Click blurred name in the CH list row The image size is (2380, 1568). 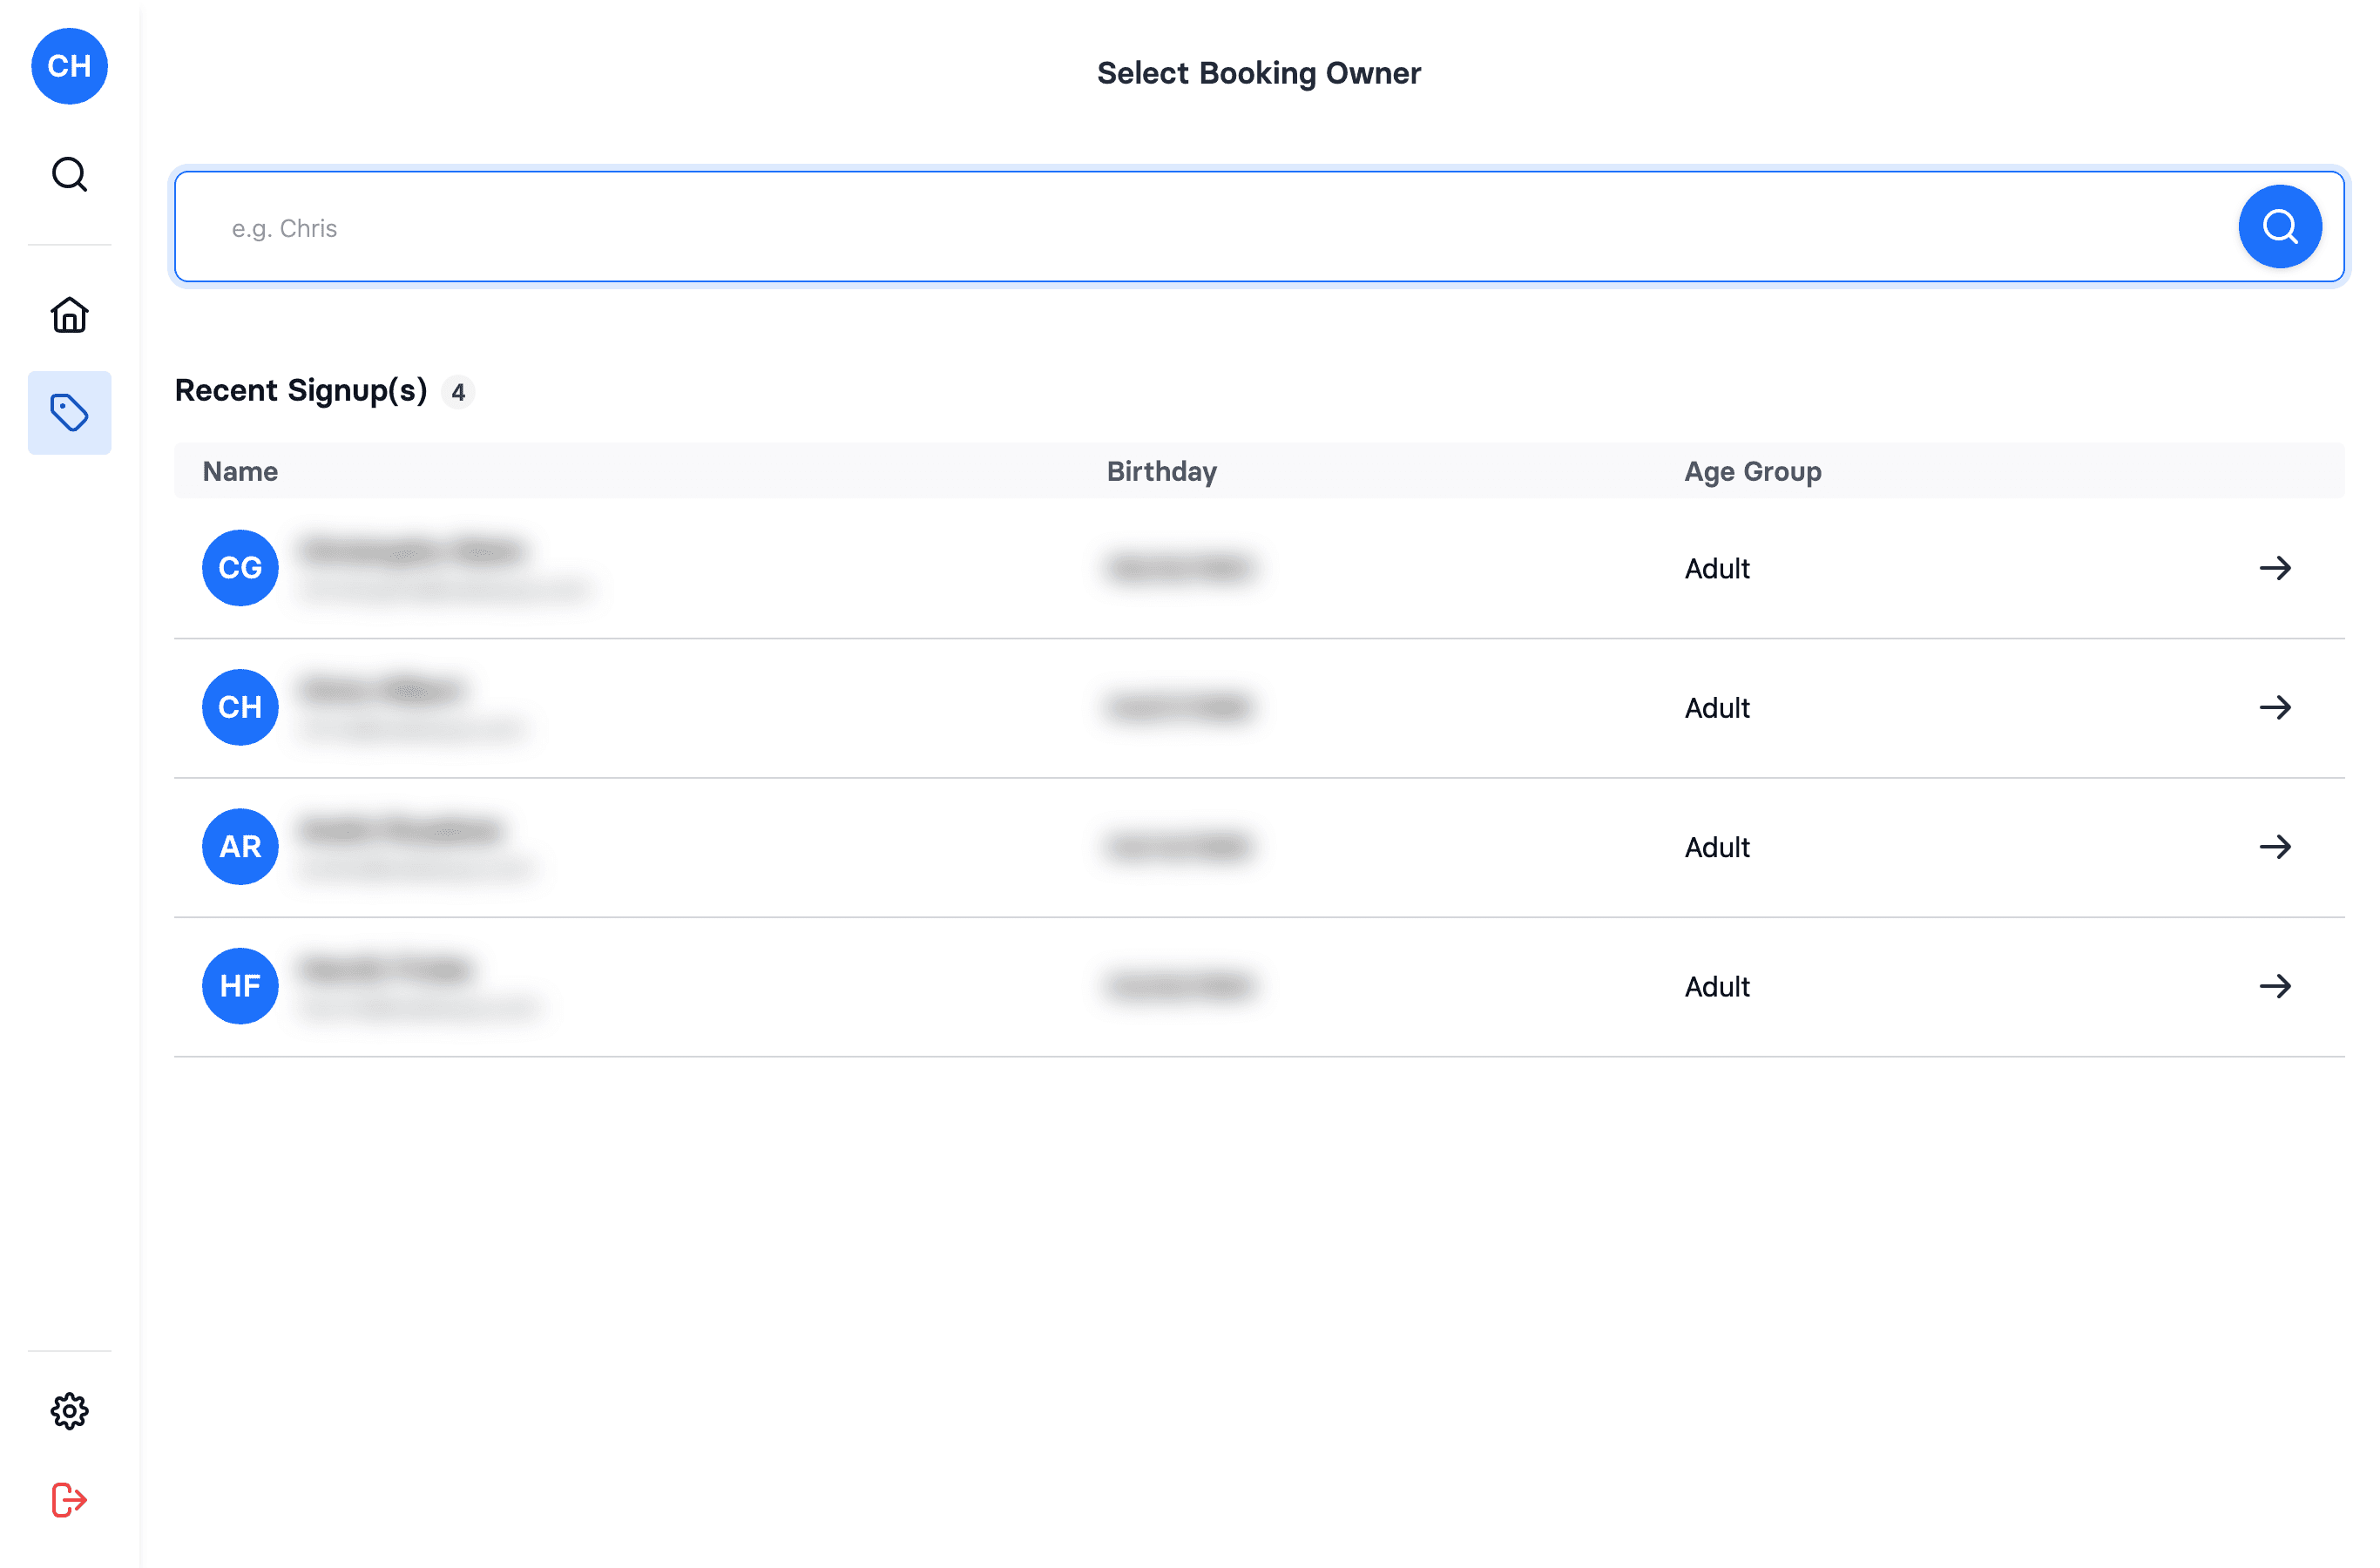382,690
